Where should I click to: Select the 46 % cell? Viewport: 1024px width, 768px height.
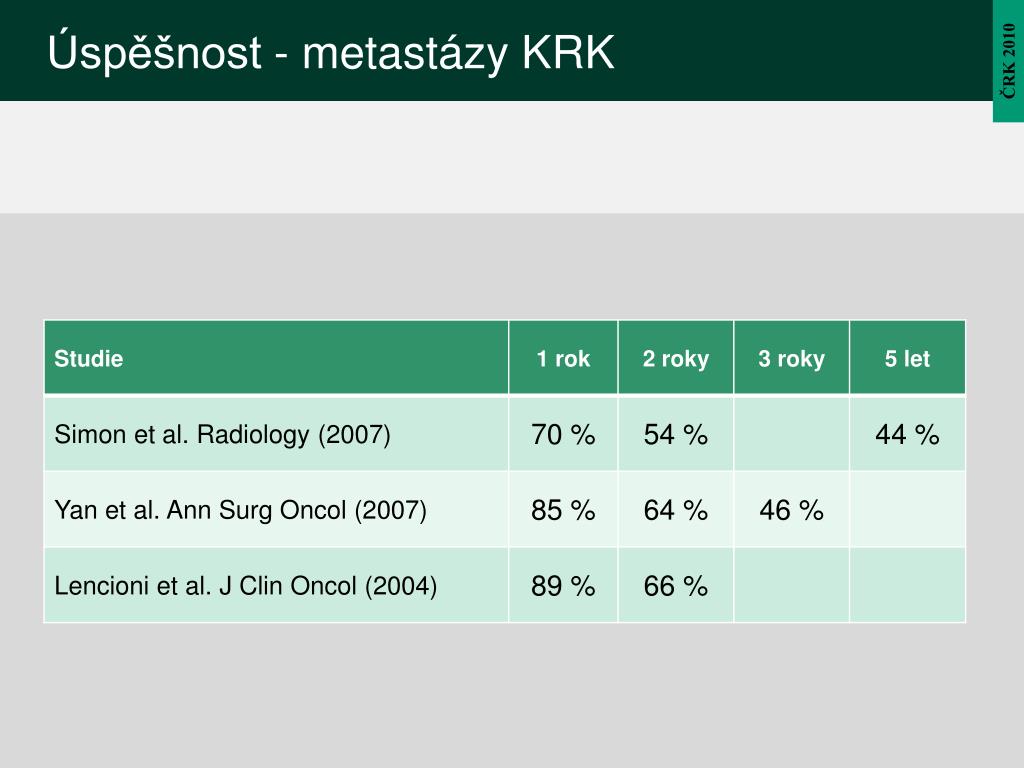point(792,510)
